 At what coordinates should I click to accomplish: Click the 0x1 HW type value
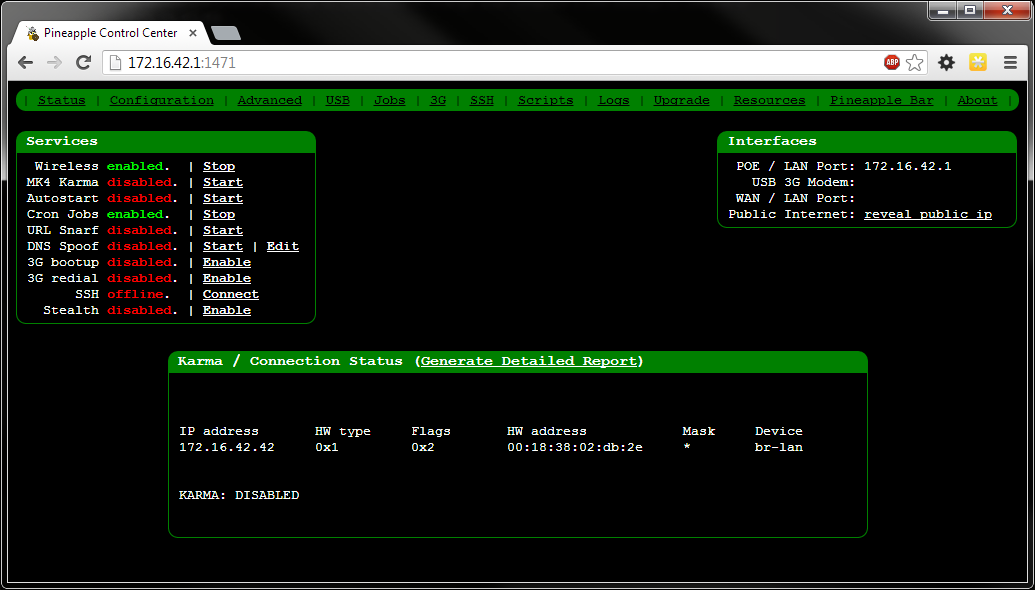(327, 447)
